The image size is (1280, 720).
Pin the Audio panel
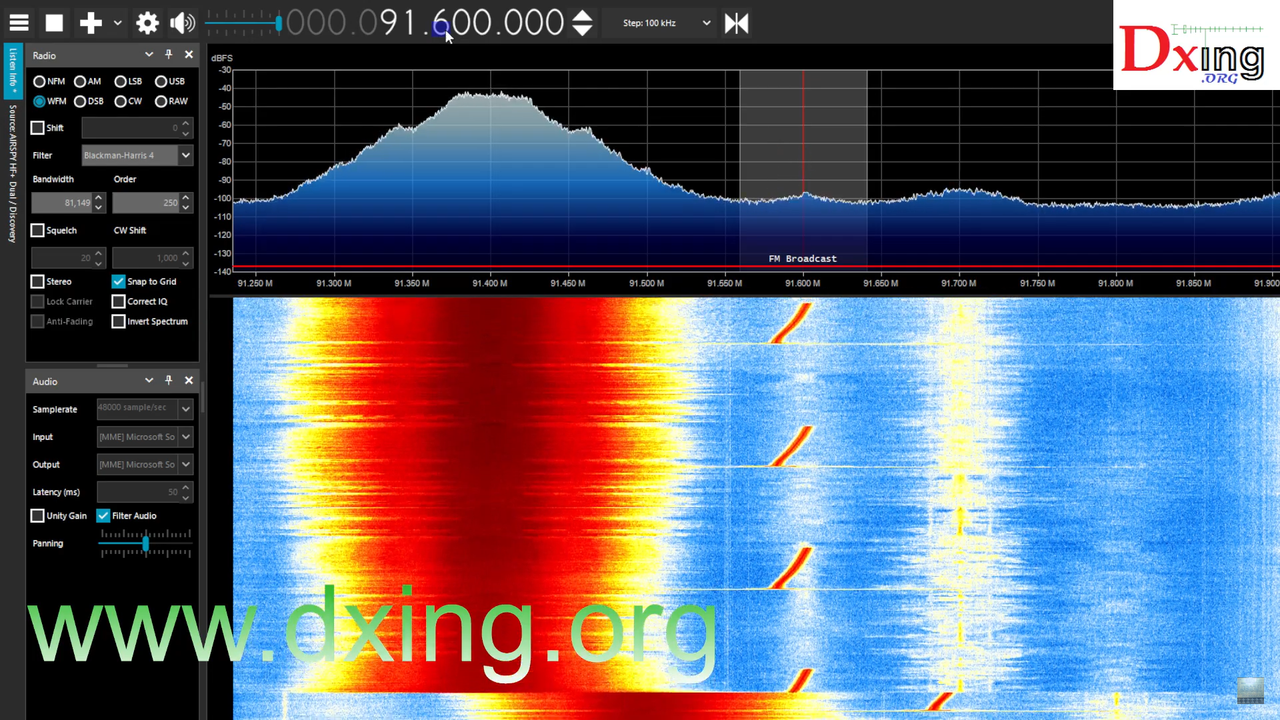(x=169, y=381)
